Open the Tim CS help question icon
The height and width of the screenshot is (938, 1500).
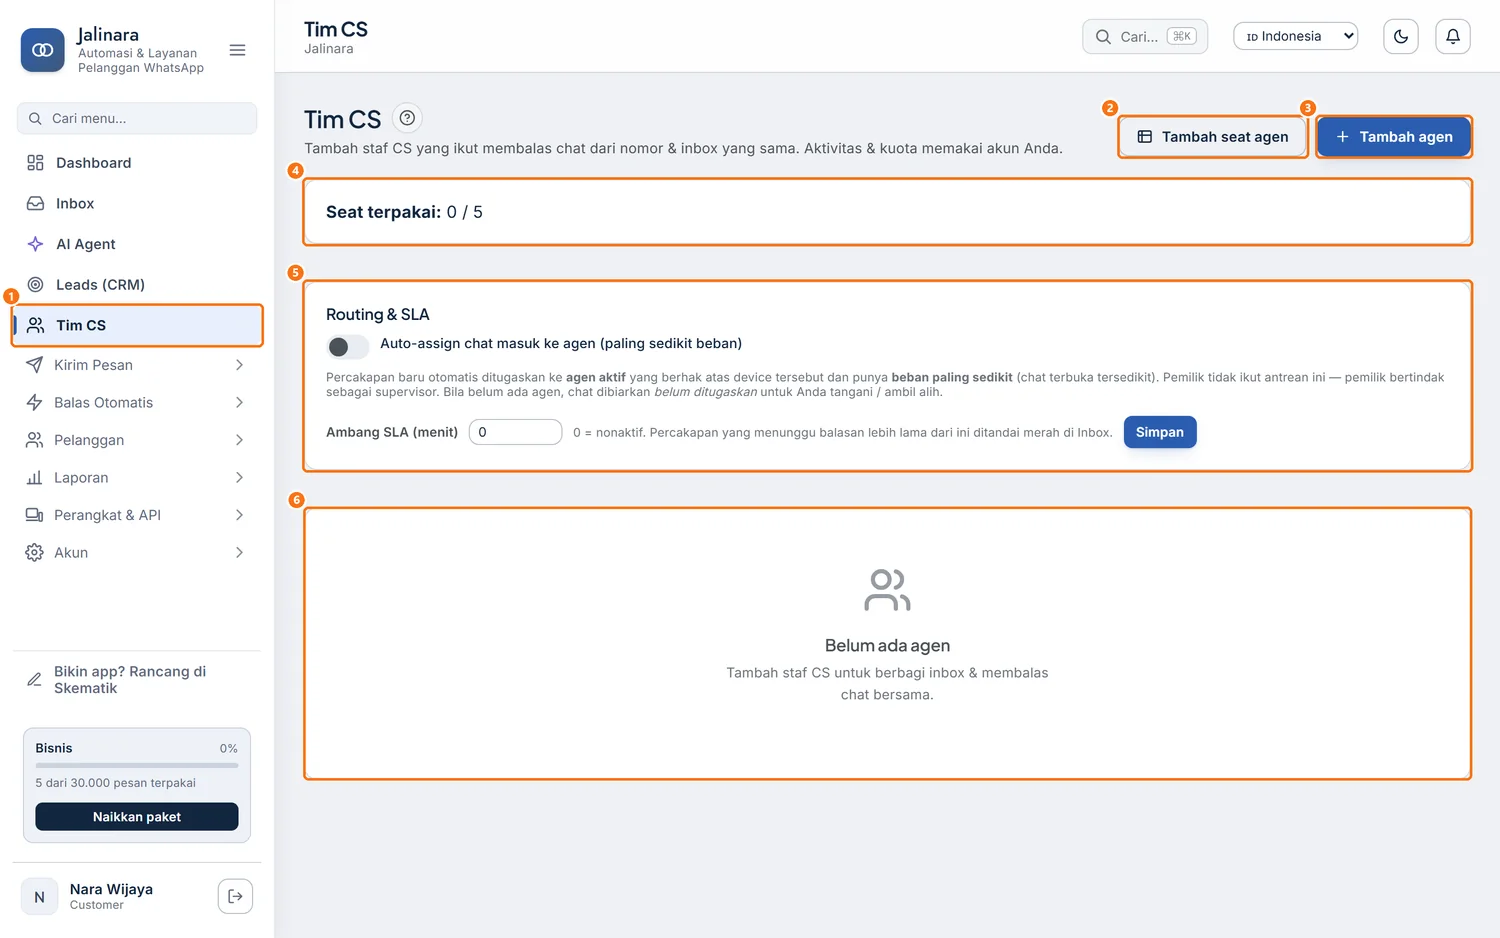coord(407,118)
